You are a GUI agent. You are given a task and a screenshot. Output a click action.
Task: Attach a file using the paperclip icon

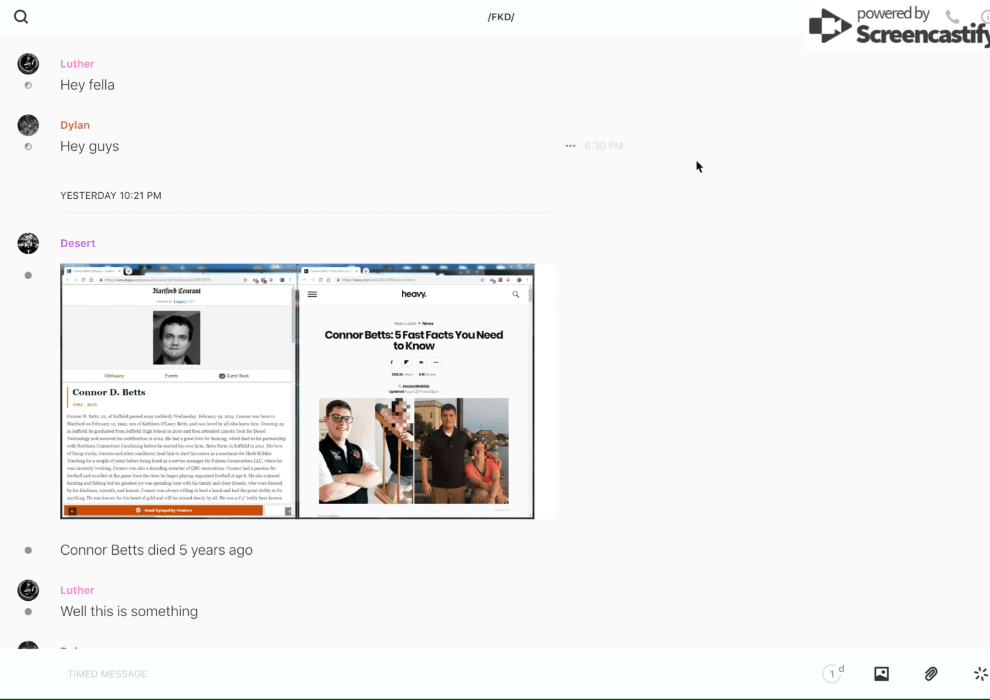point(931,674)
